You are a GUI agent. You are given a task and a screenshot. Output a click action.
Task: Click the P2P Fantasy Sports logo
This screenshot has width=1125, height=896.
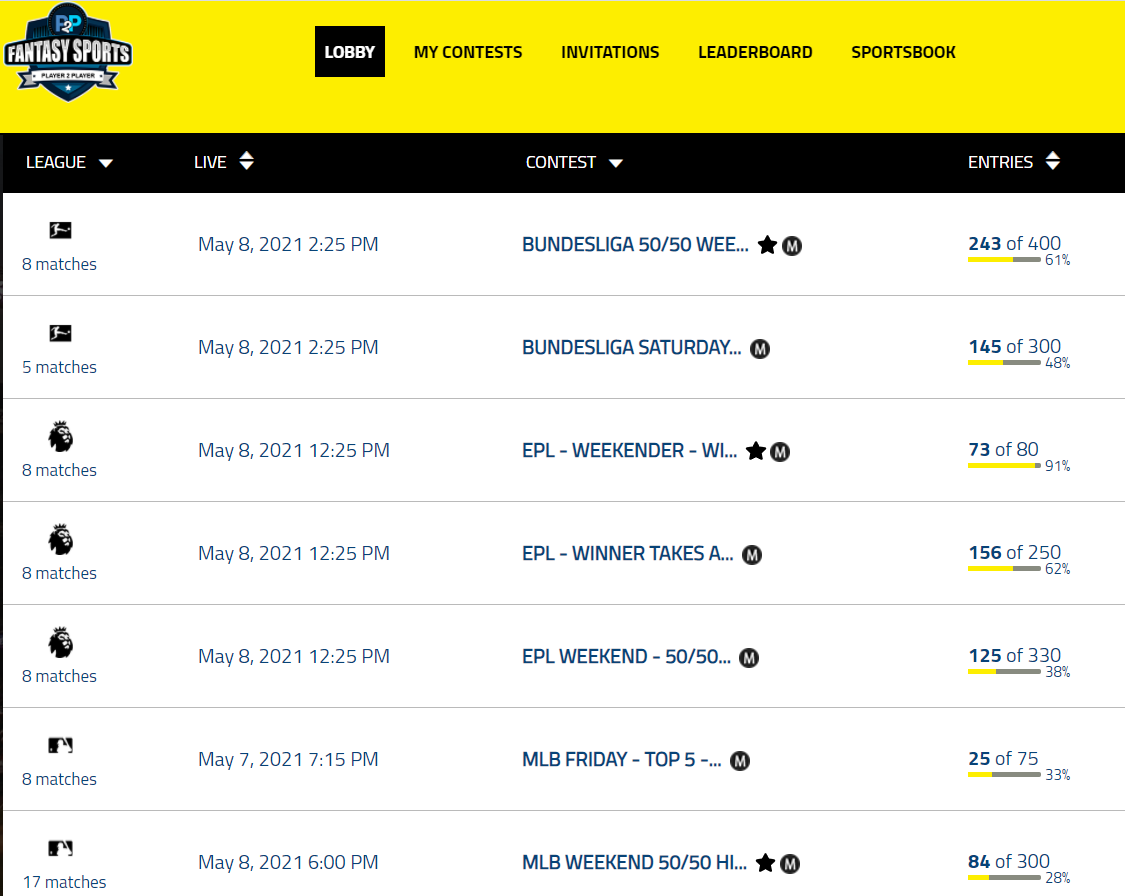(x=67, y=55)
